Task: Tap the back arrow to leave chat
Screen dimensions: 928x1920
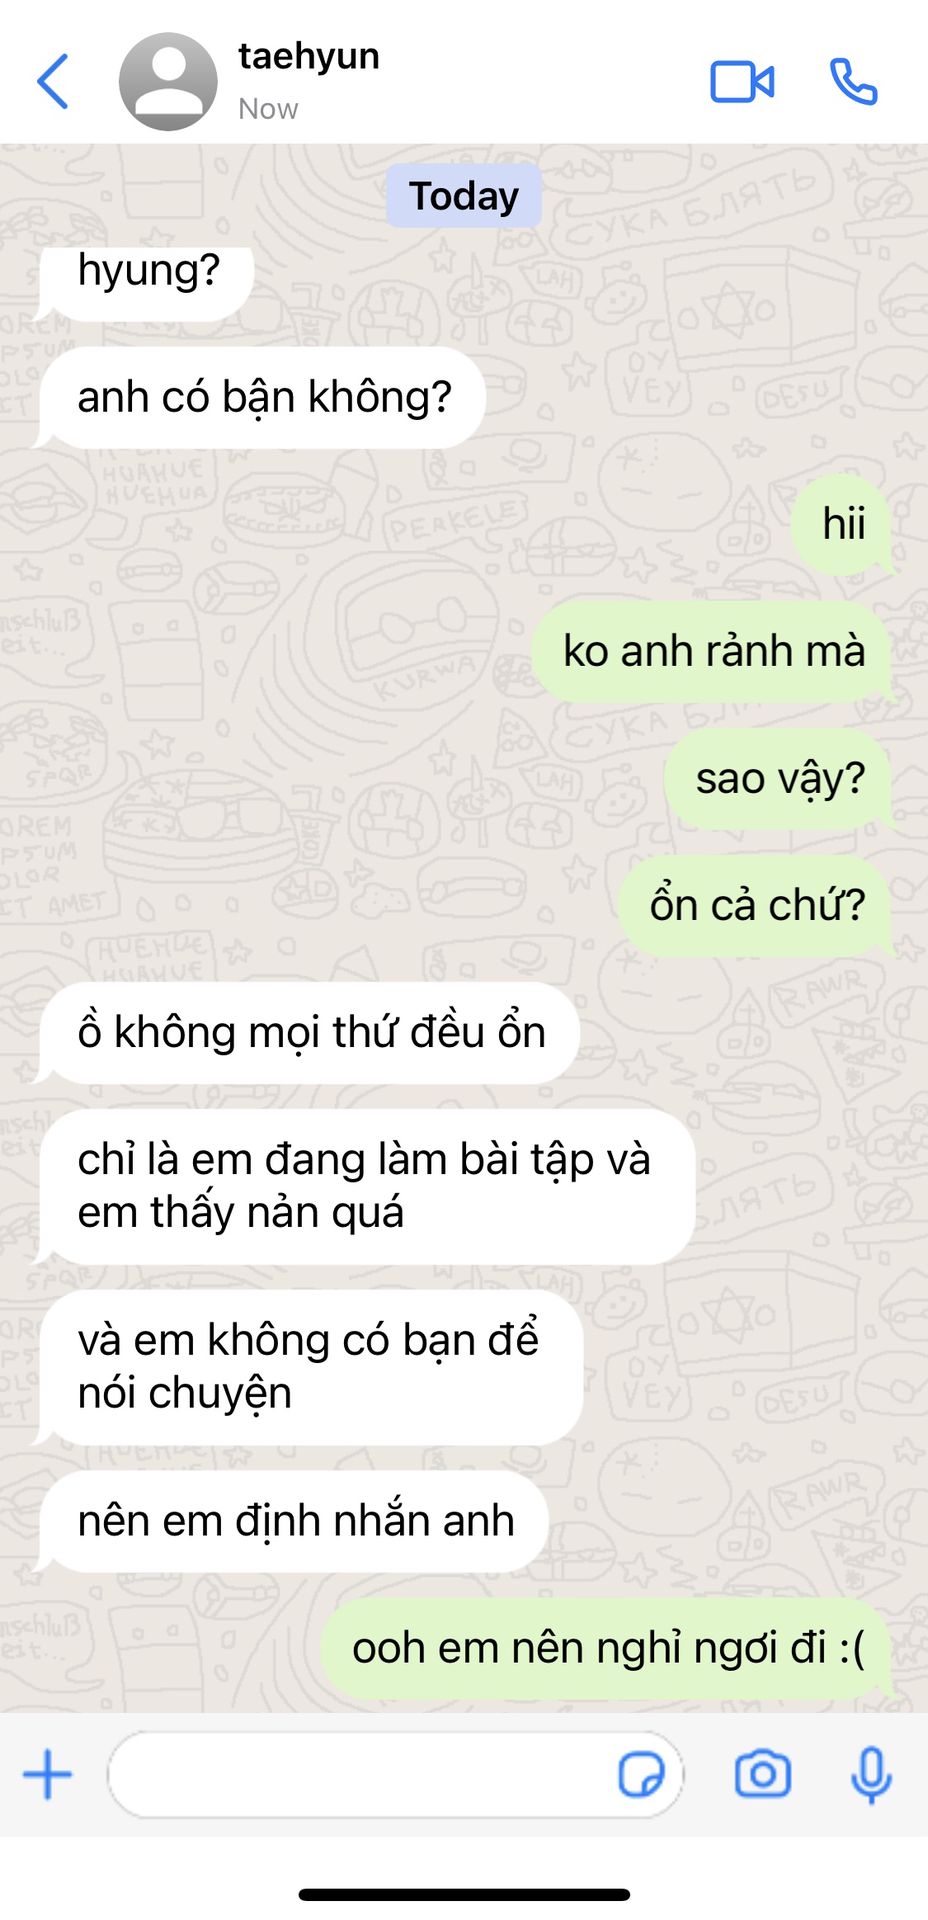Action: (x=52, y=82)
